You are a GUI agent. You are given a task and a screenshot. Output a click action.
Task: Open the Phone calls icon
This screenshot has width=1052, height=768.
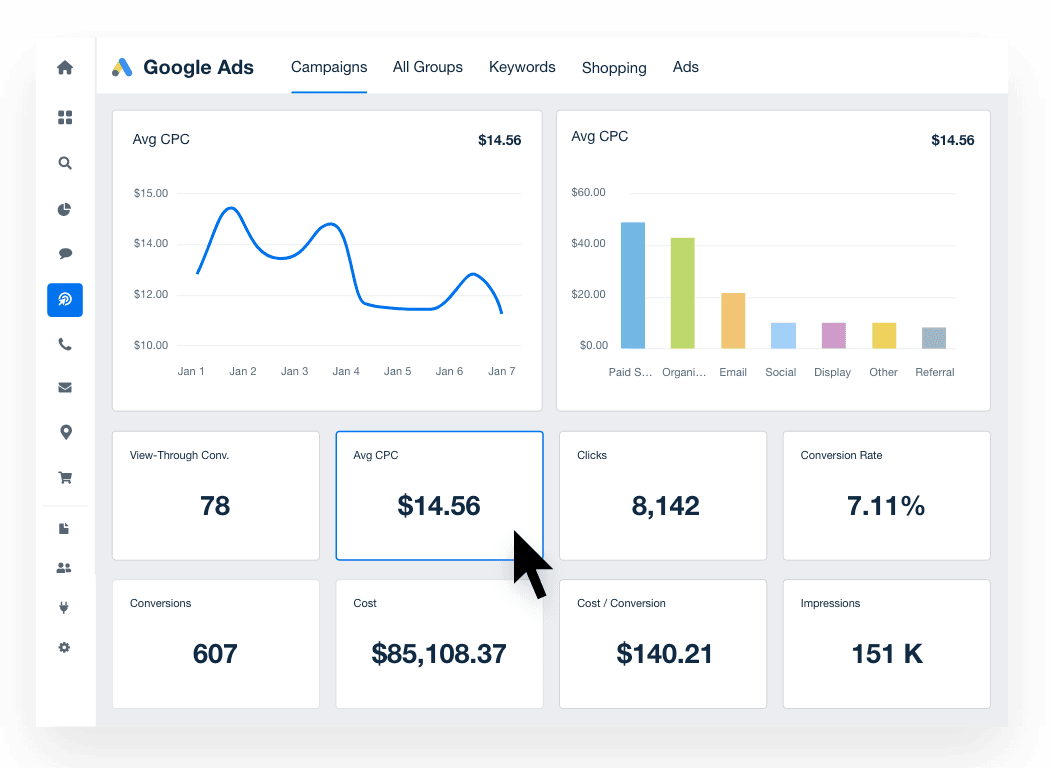64,344
